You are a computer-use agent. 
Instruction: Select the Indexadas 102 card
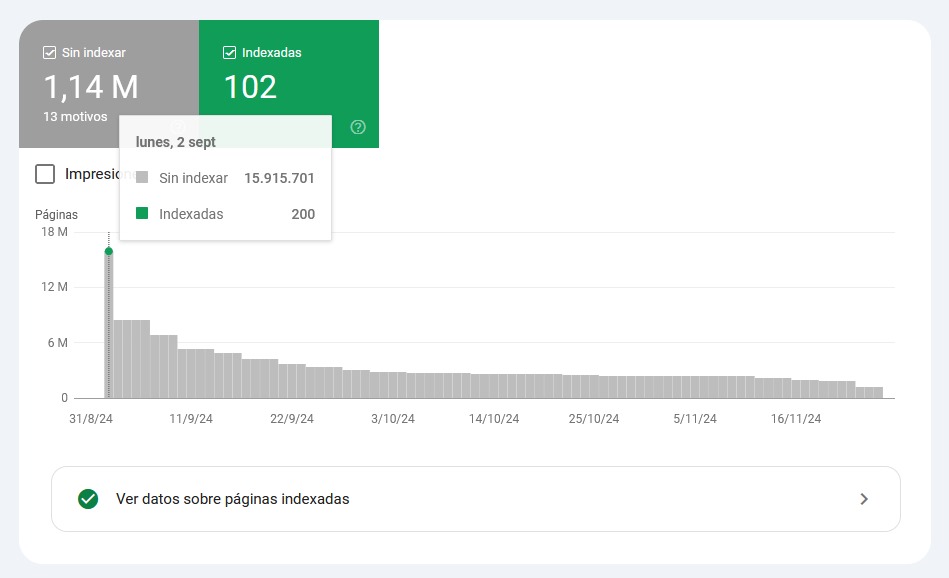click(289, 84)
